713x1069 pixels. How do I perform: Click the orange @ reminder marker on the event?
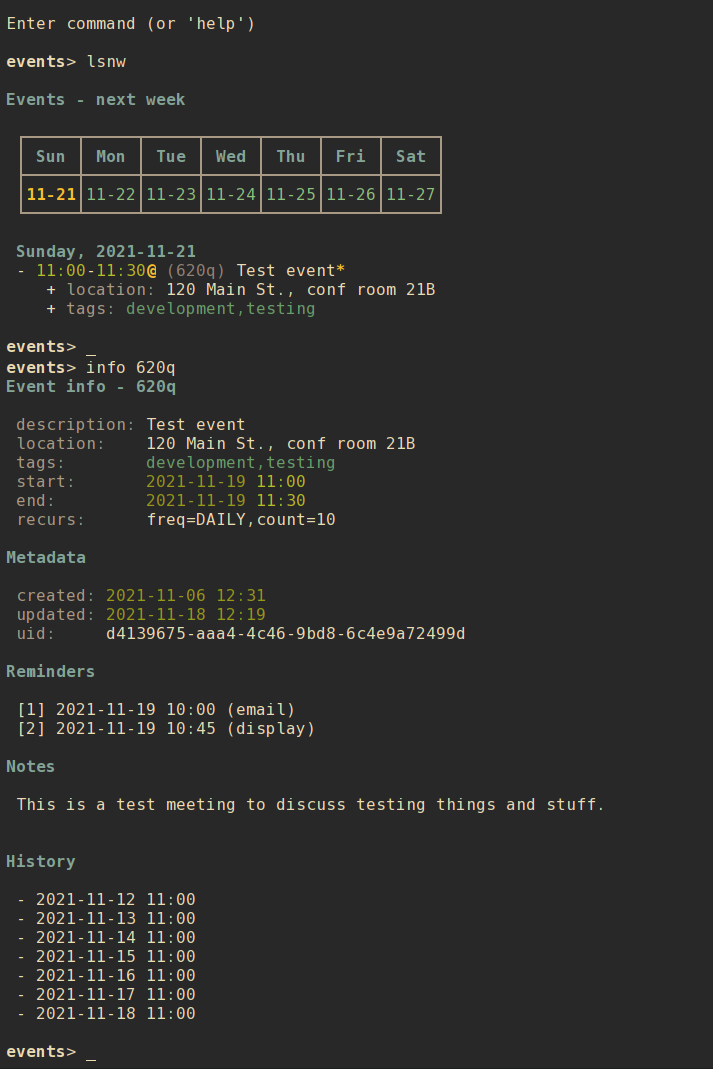point(151,271)
